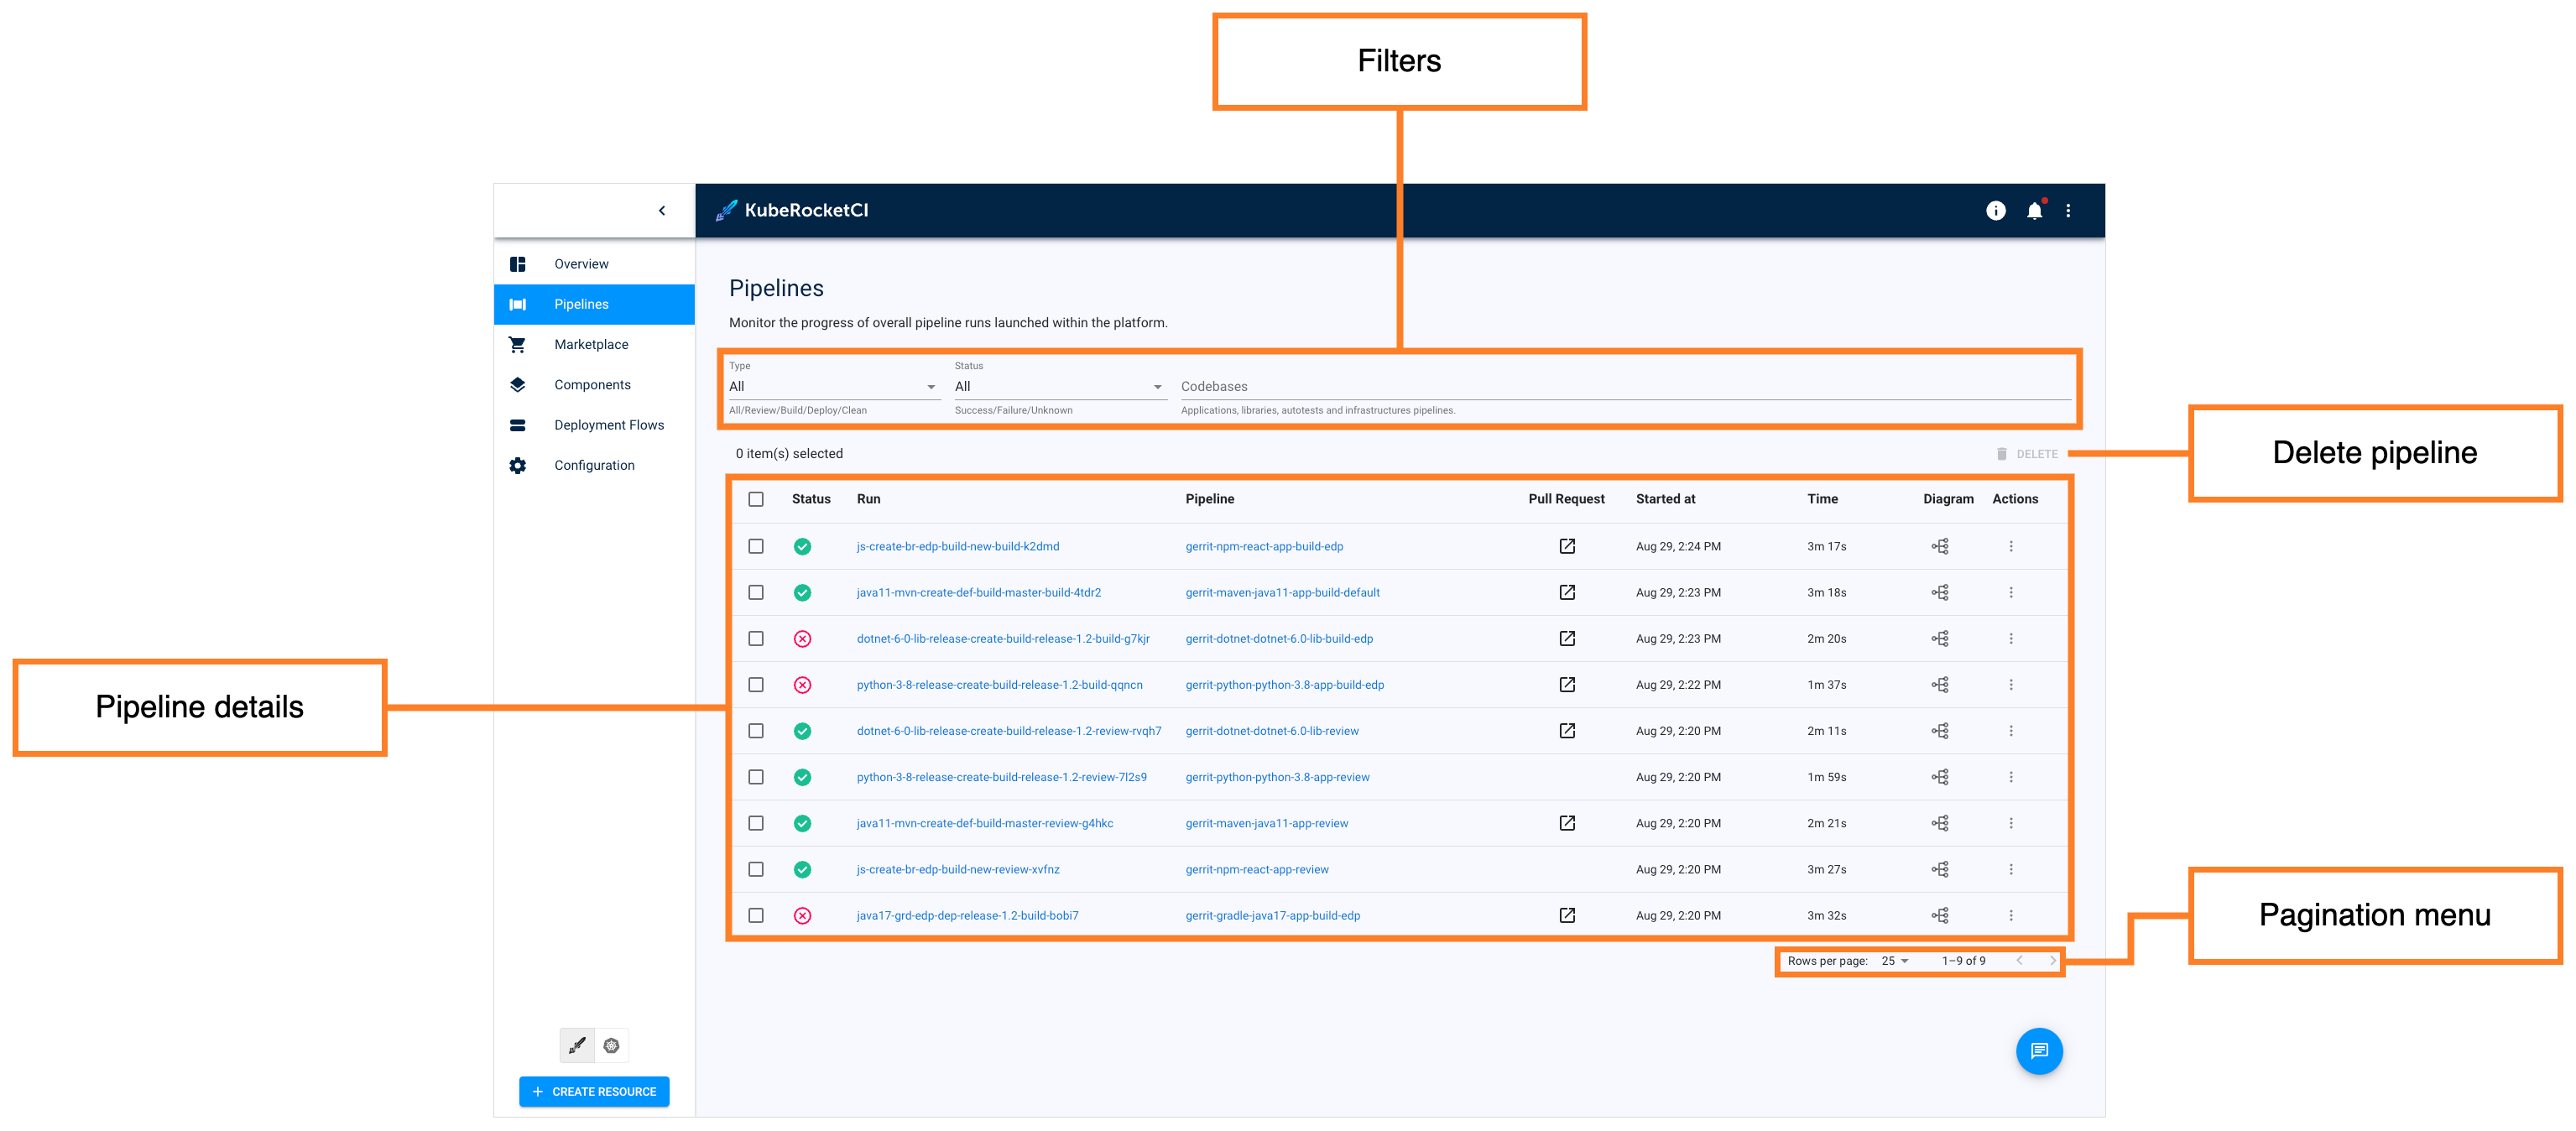Open Deployment Flows in the sidebar

pyautogui.click(x=594, y=425)
